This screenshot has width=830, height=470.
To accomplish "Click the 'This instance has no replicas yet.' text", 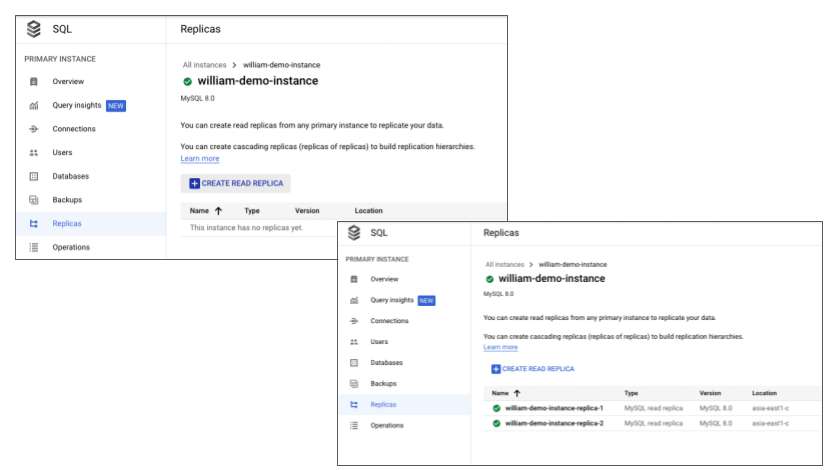I will tap(247, 228).
